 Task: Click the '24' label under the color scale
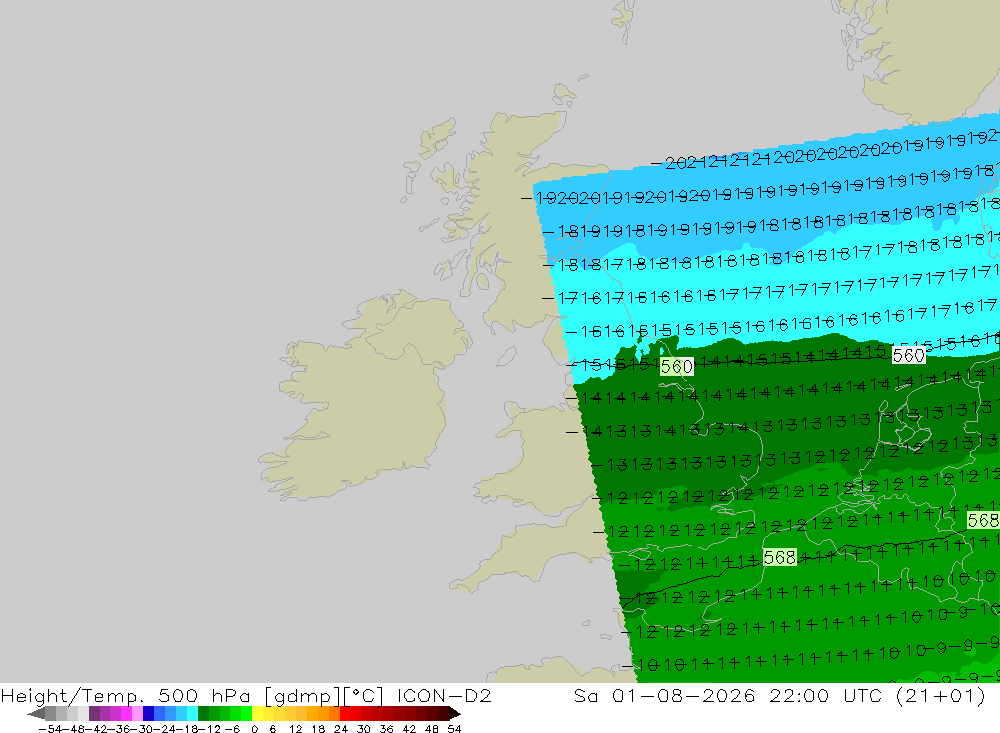[341, 729]
